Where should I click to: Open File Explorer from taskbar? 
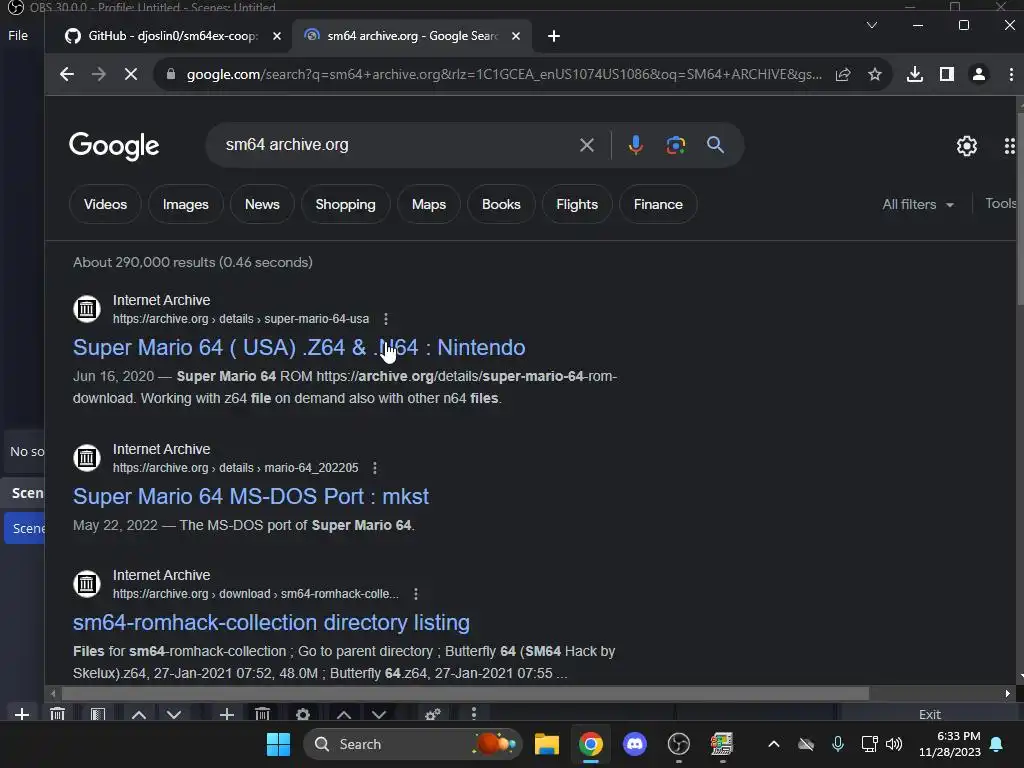[x=547, y=744]
